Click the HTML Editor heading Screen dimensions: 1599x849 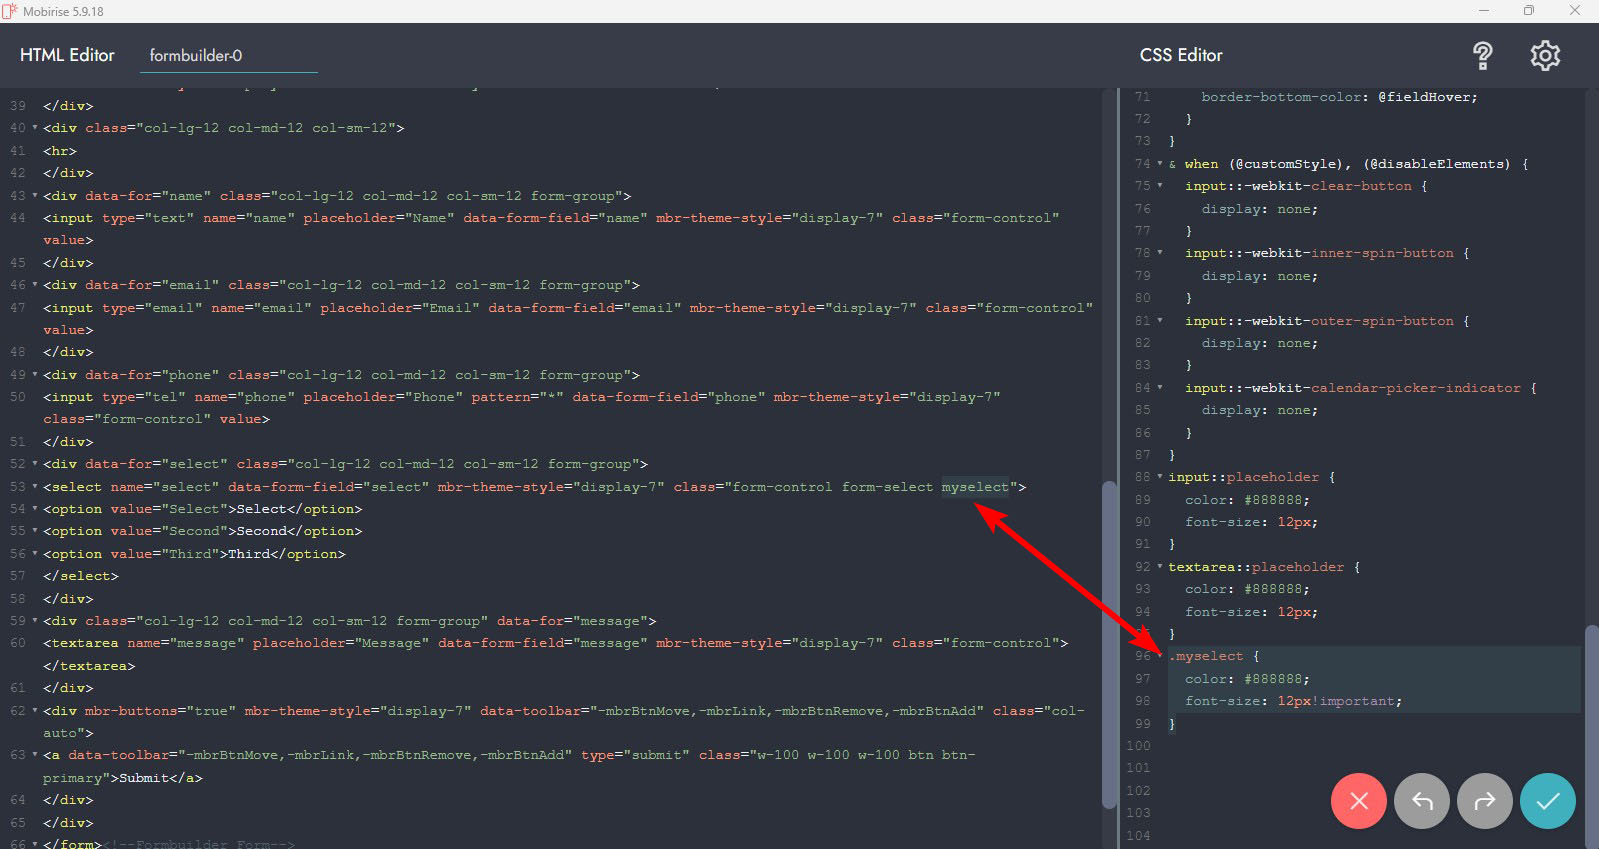pyautogui.click(x=67, y=55)
